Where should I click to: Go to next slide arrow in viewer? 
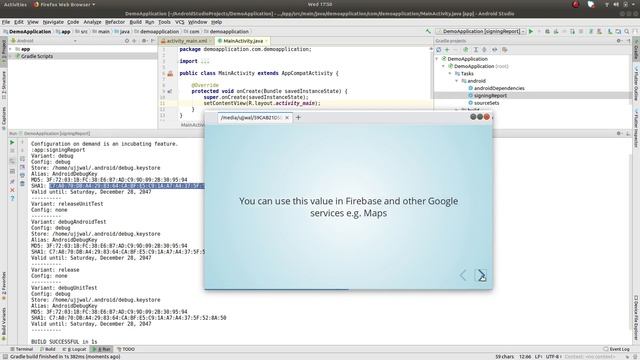482,275
